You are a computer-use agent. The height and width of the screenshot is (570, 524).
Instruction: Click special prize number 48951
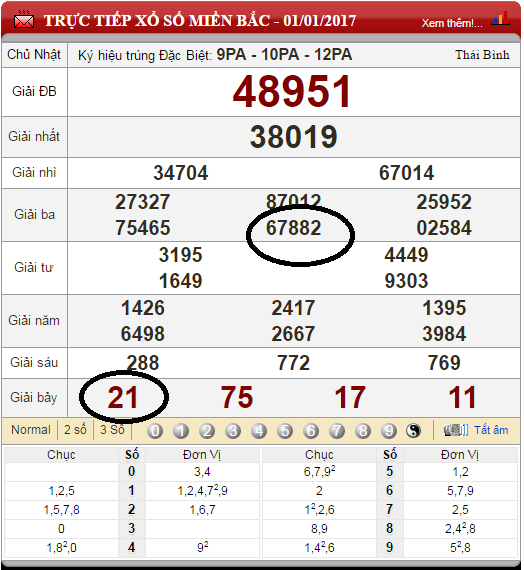292,92
